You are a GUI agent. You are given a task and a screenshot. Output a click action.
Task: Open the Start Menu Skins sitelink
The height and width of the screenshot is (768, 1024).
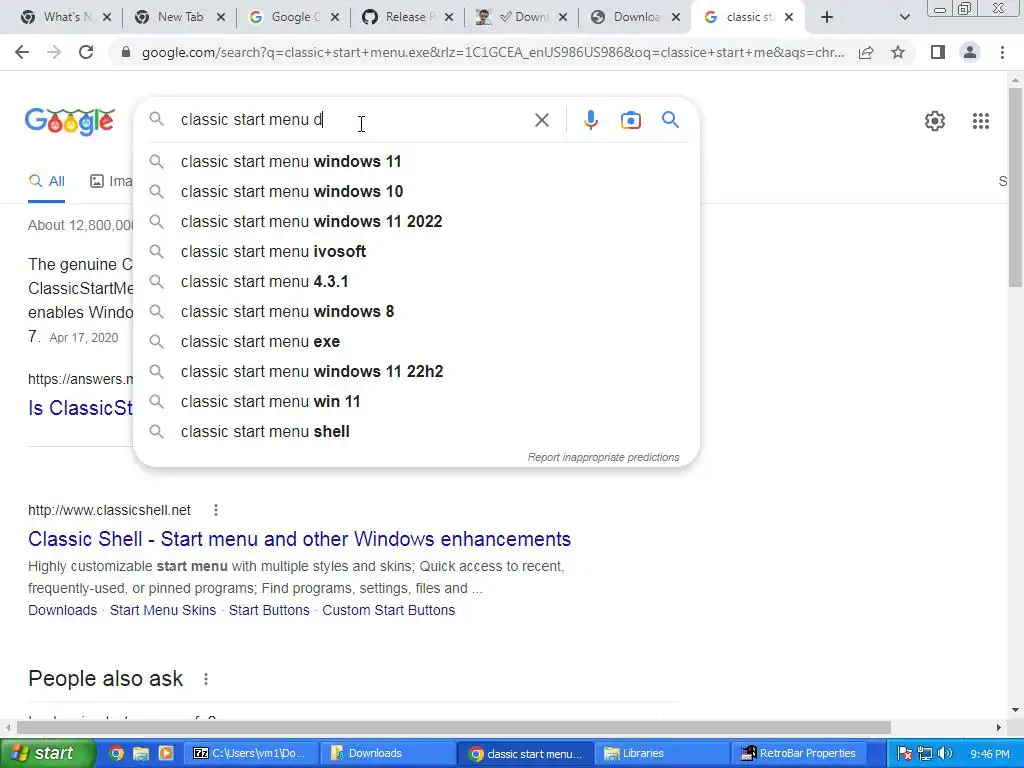point(163,610)
